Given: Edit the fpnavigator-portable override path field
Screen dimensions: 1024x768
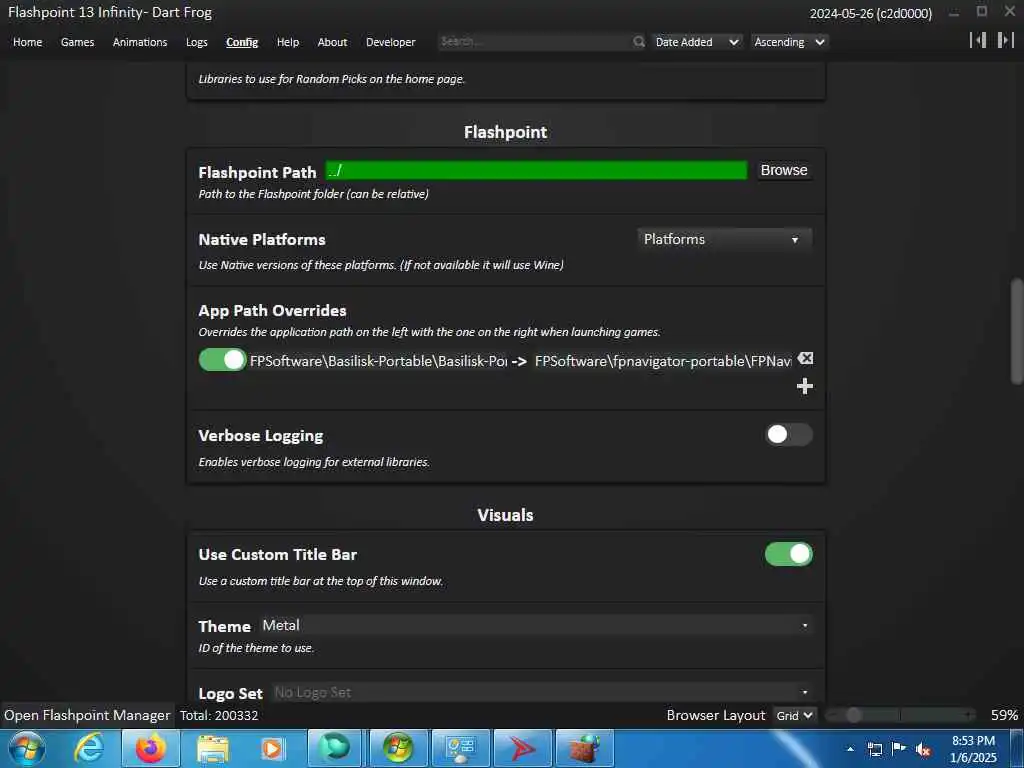Looking at the screenshot, I should [x=663, y=361].
